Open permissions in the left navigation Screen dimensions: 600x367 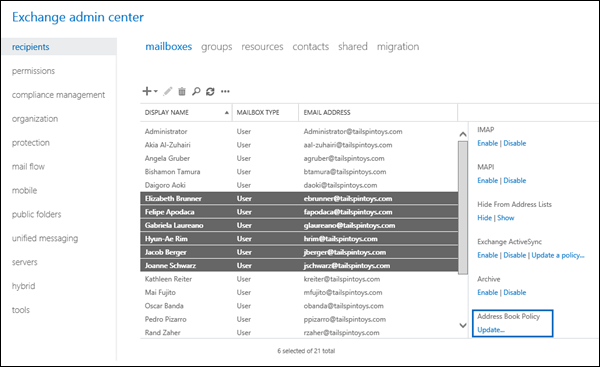33,71
